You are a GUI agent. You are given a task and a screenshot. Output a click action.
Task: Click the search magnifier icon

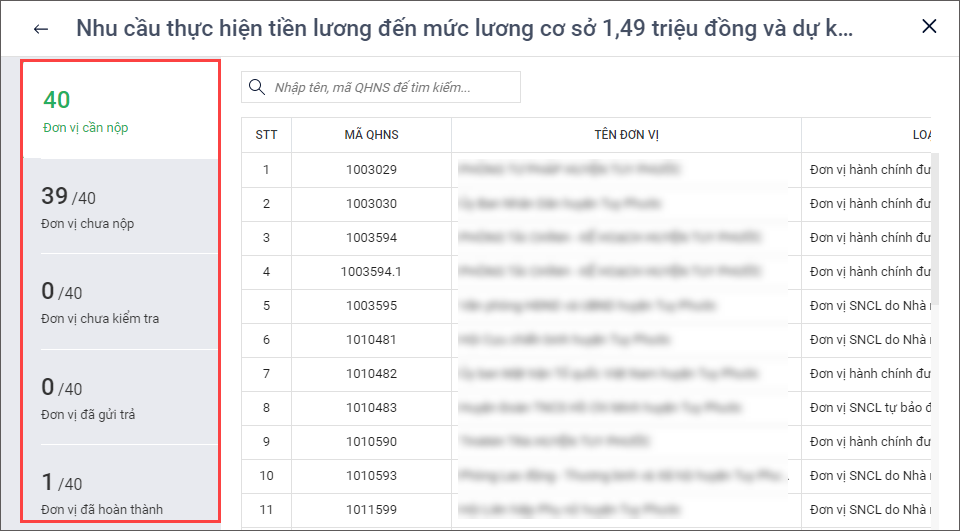point(258,87)
